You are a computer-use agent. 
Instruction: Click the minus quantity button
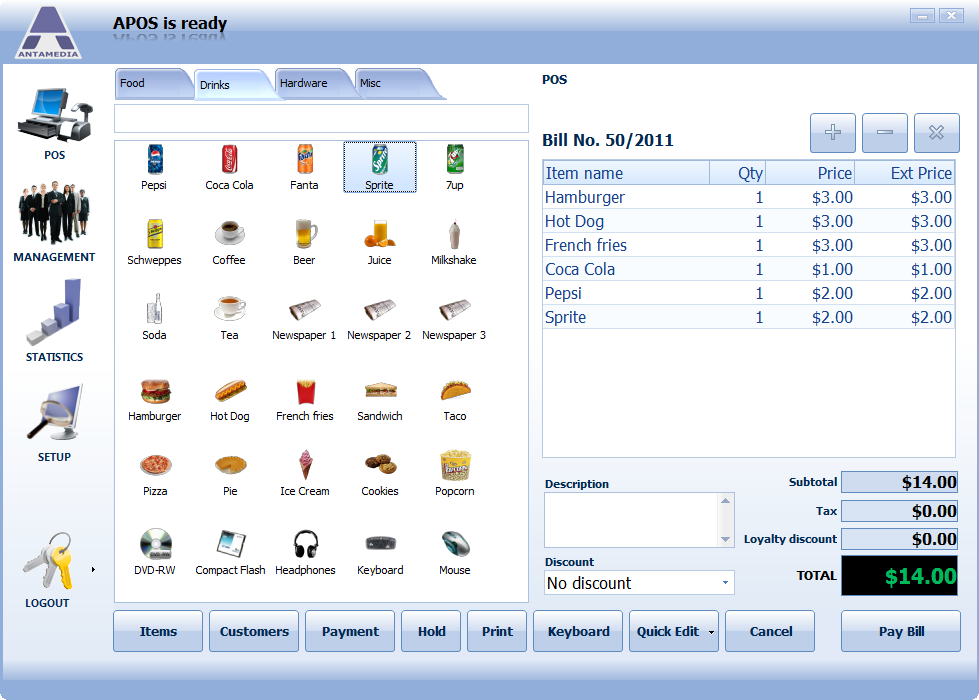(x=885, y=132)
